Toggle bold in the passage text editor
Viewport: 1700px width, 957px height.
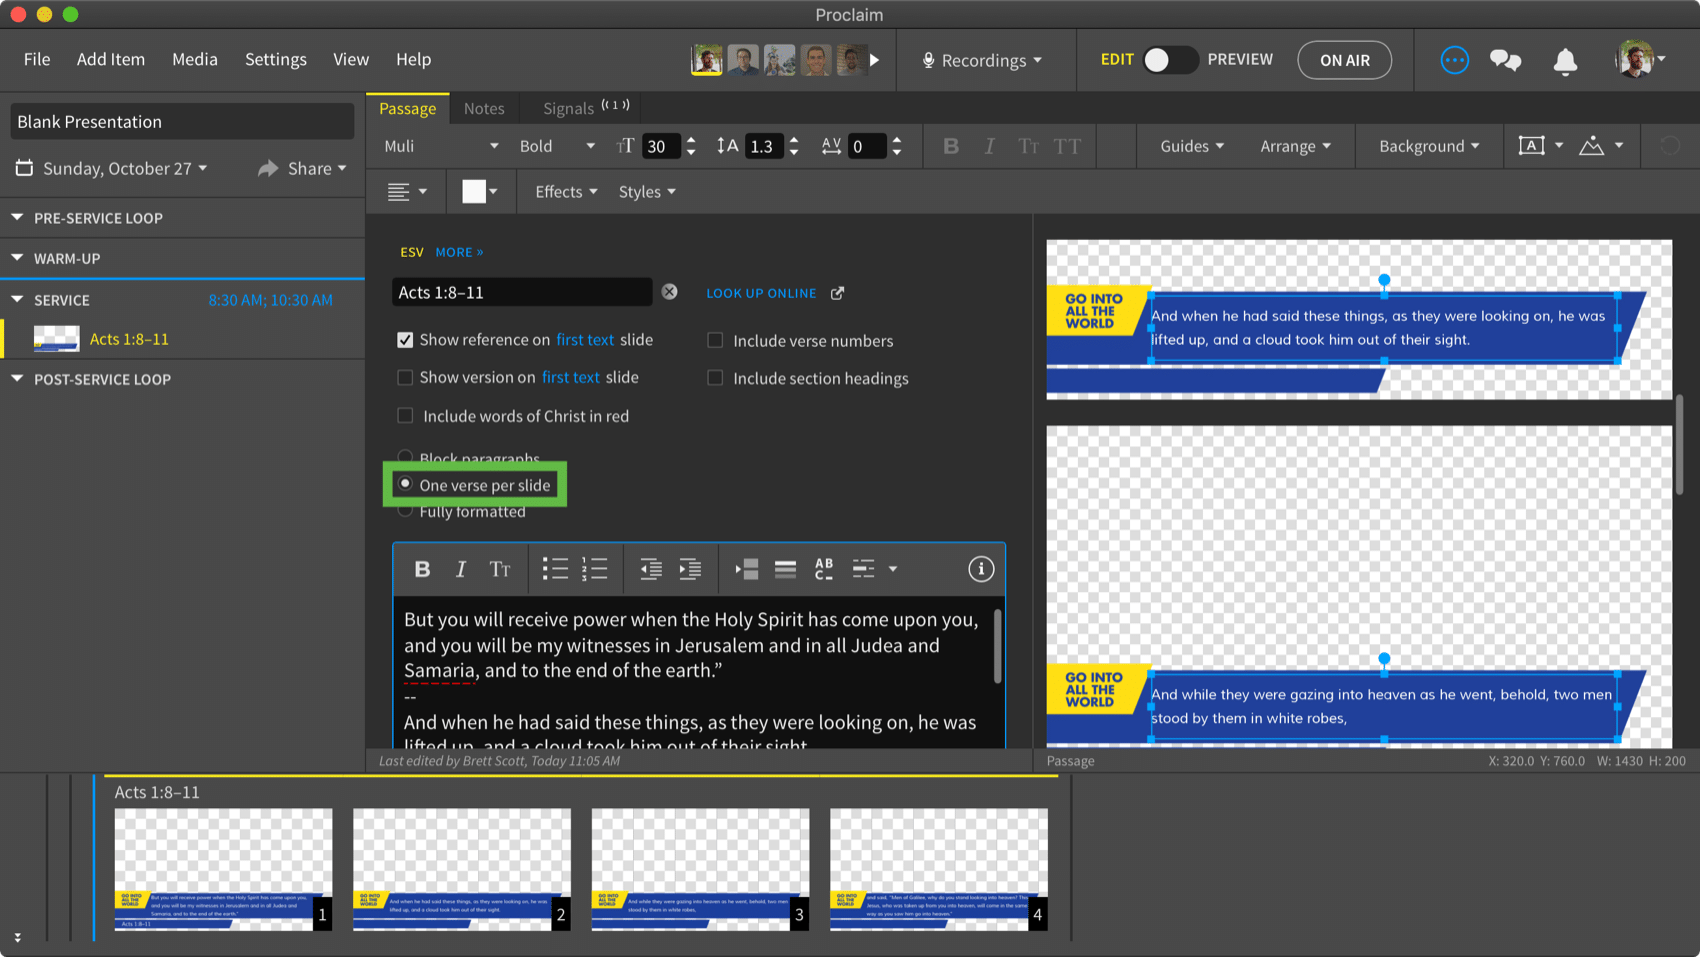[x=422, y=569]
